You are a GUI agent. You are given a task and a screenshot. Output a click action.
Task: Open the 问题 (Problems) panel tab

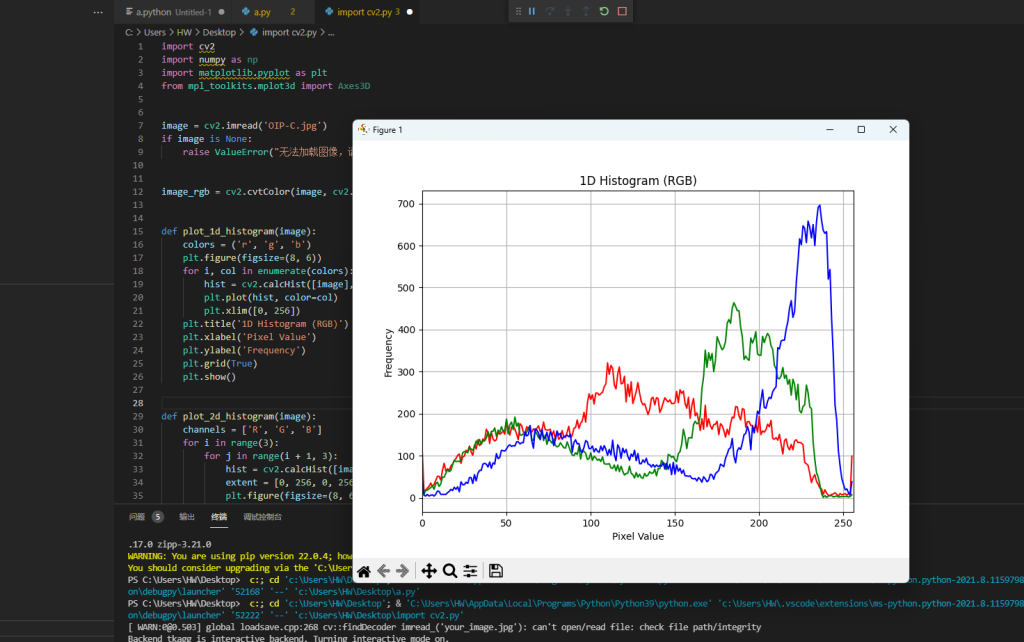pyautogui.click(x=136, y=517)
